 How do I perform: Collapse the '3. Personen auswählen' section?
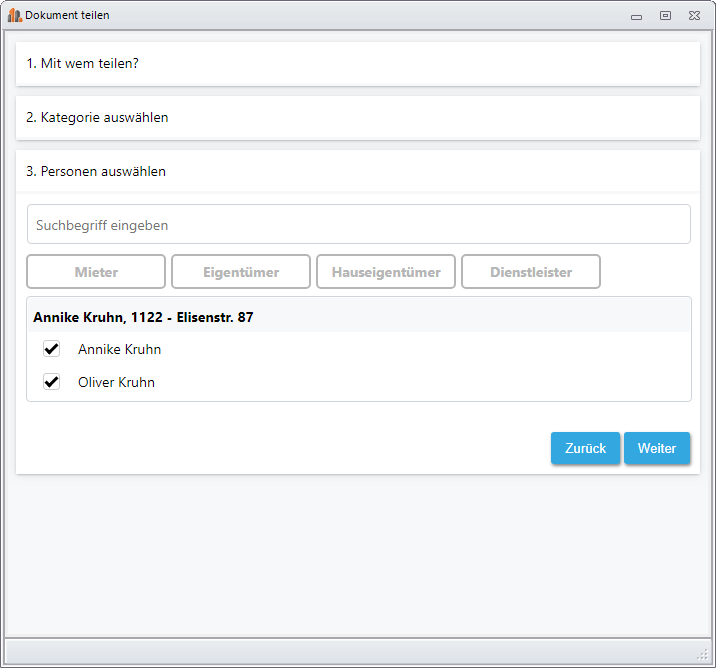click(358, 171)
